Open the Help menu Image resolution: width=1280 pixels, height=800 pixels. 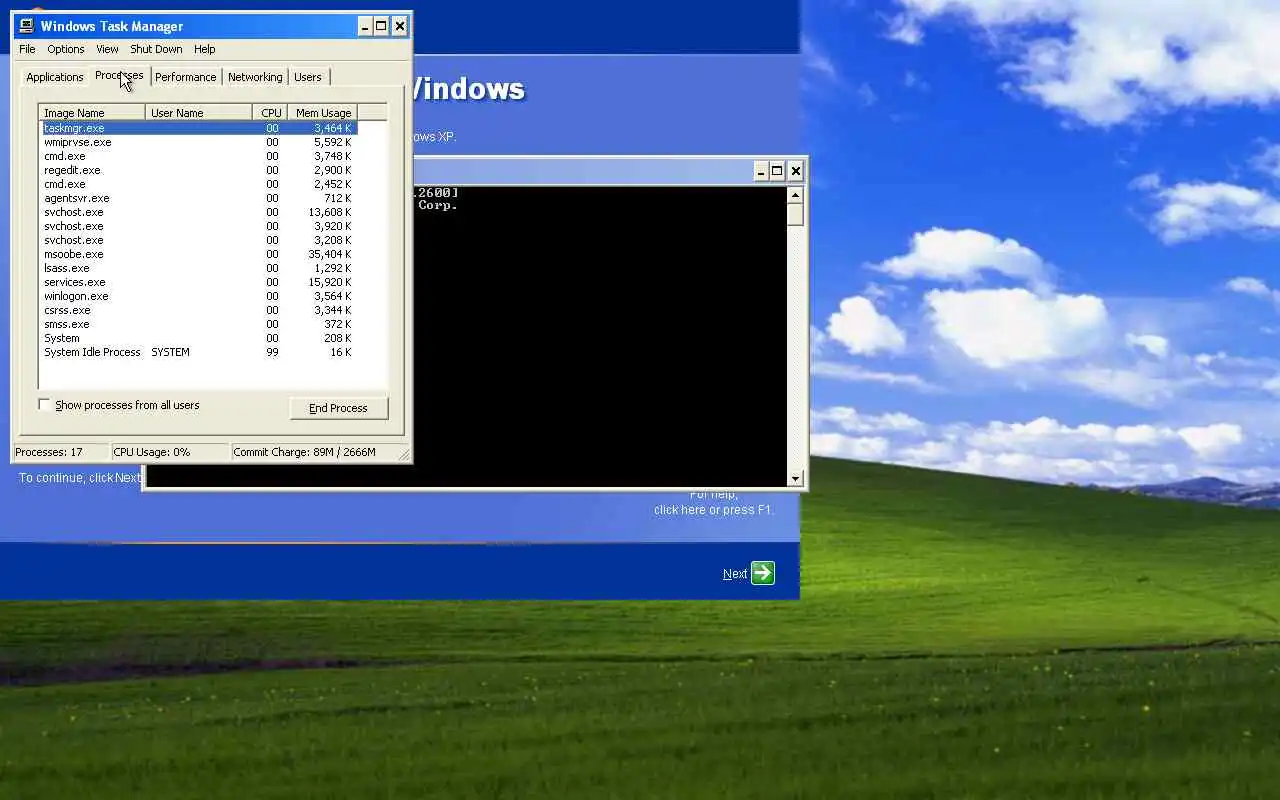[x=204, y=49]
